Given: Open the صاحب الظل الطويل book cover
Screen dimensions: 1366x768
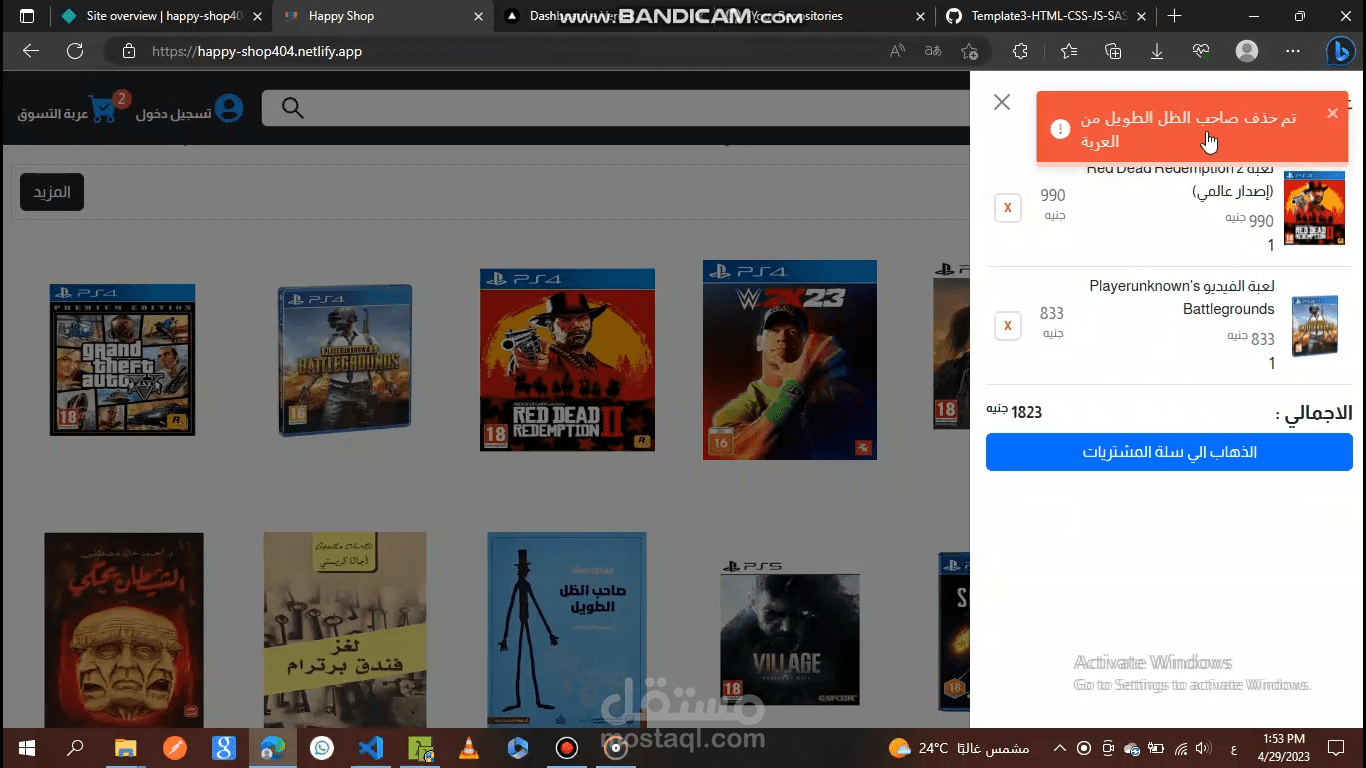Looking at the screenshot, I should tap(567, 630).
